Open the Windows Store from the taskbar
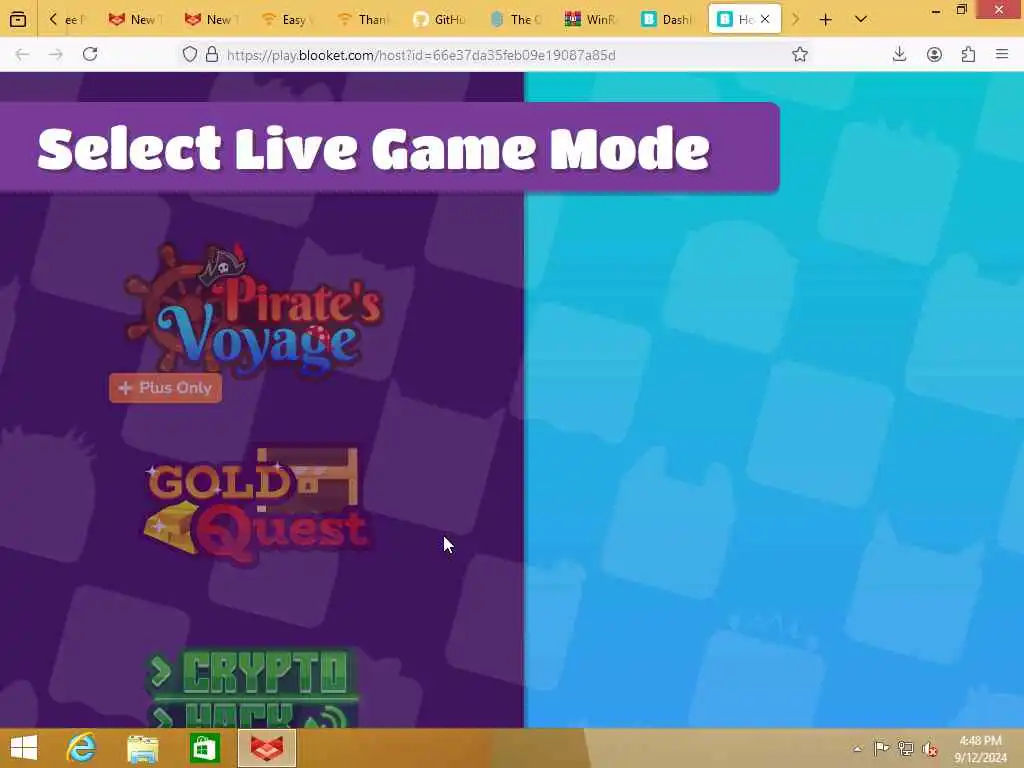Image resolution: width=1024 pixels, height=768 pixels. 204,748
